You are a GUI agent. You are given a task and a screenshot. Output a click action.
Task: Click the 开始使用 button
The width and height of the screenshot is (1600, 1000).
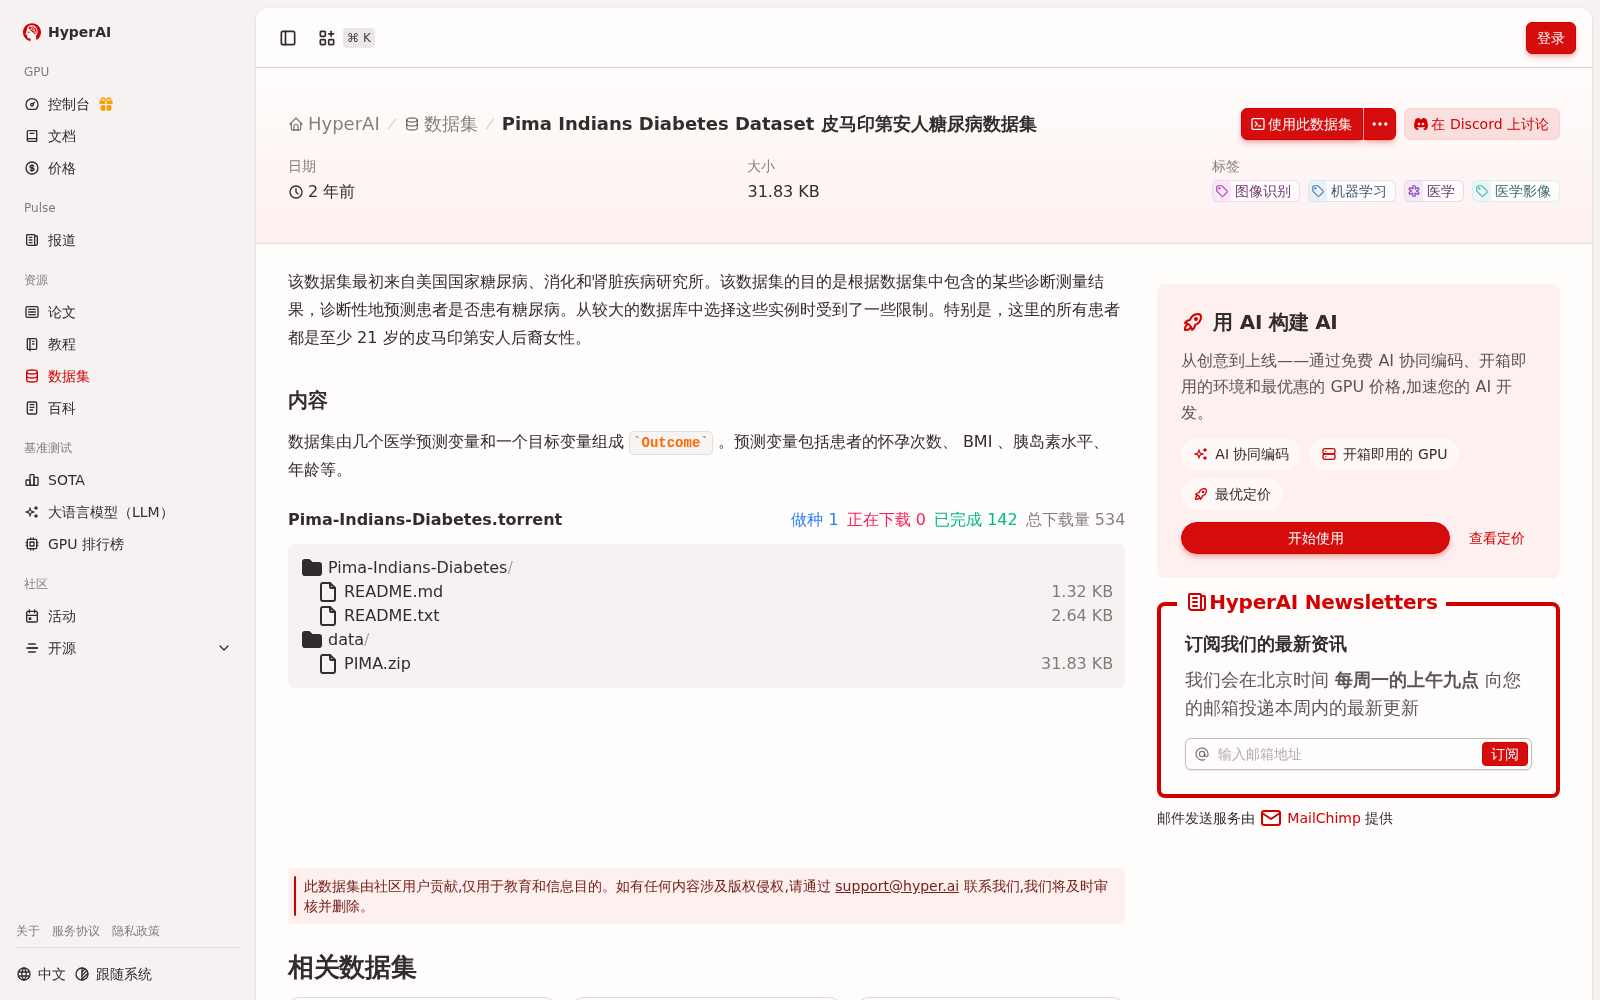point(1315,538)
